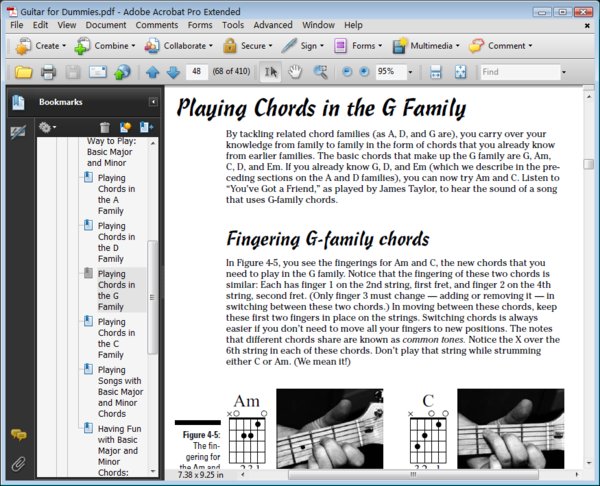Click the Open file folder icon

pyautogui.click(x=23, y=72)
